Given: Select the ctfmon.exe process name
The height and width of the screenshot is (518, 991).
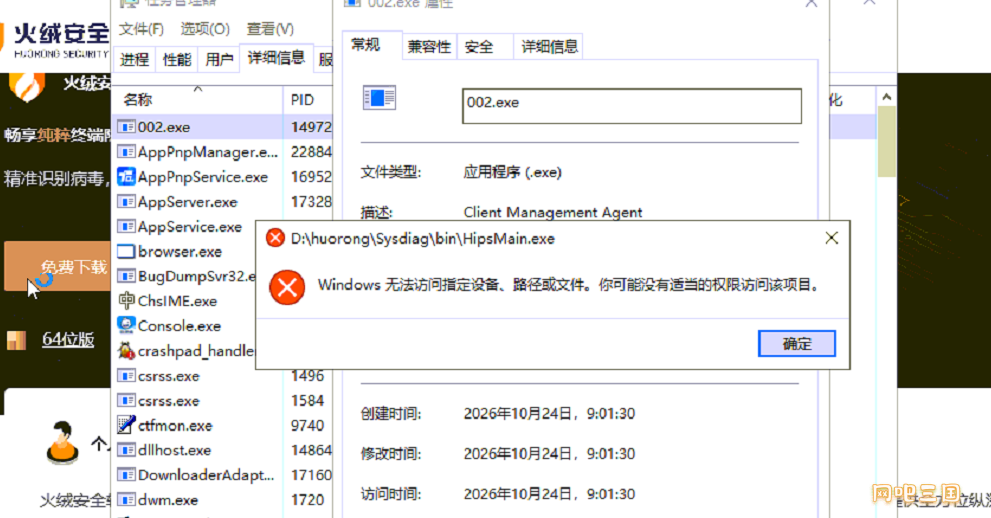Looking at the screenshot, I should coord(175,426).
